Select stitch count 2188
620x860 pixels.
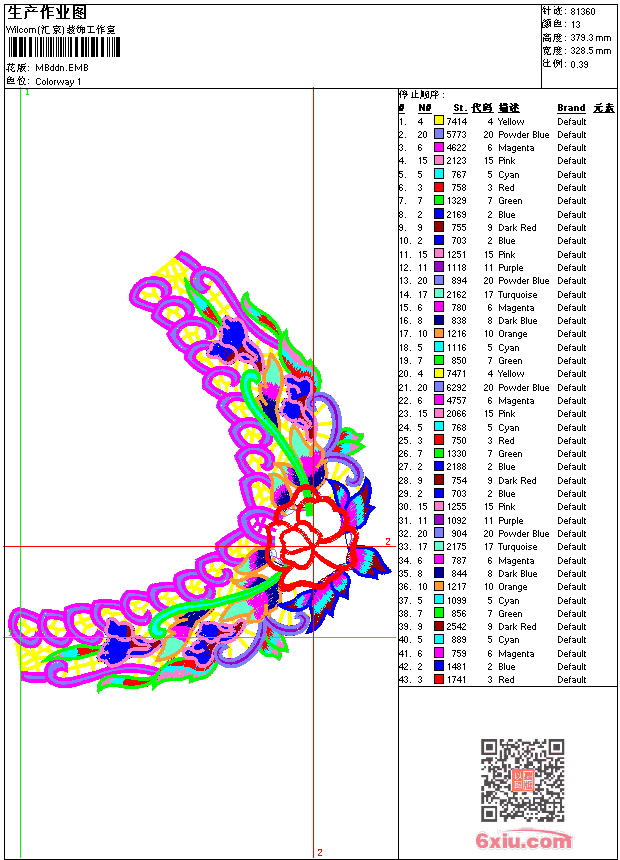(x=456, y=467)
